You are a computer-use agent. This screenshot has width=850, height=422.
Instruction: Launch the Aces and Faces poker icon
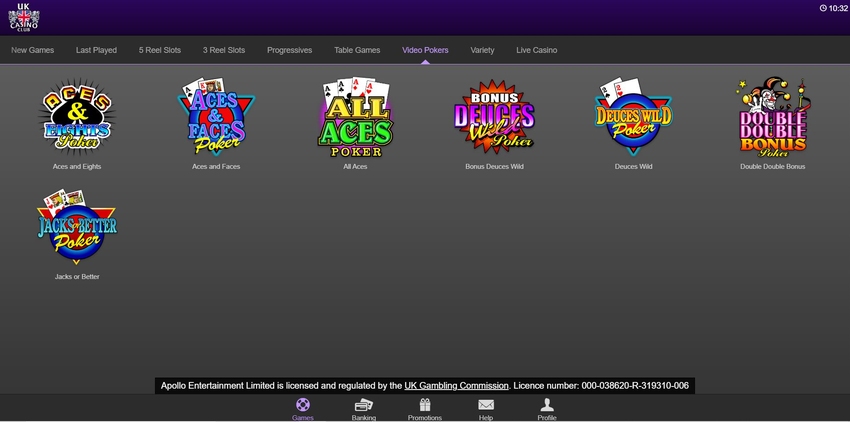pos(216,118)
